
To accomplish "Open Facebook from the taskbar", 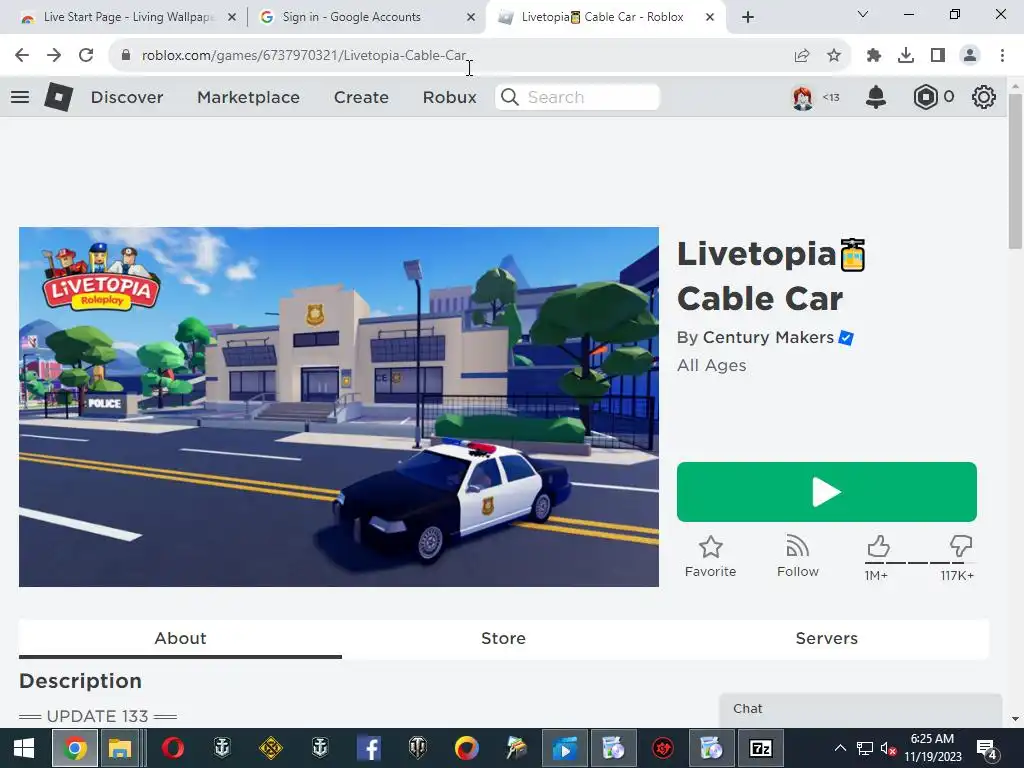I will [x=368, y=748].
